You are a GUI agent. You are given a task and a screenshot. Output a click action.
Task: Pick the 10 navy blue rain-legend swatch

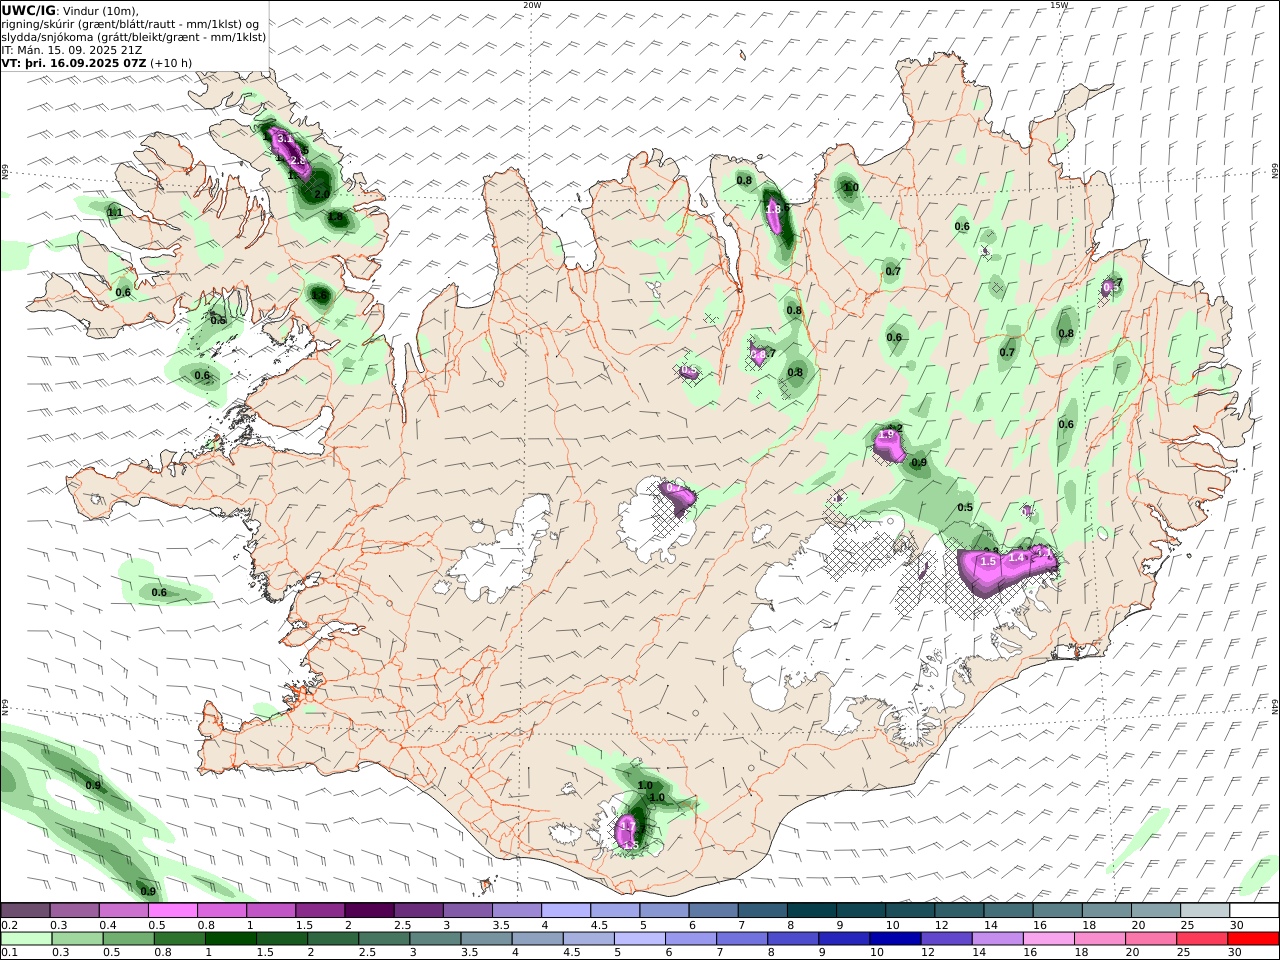[894, 938]
